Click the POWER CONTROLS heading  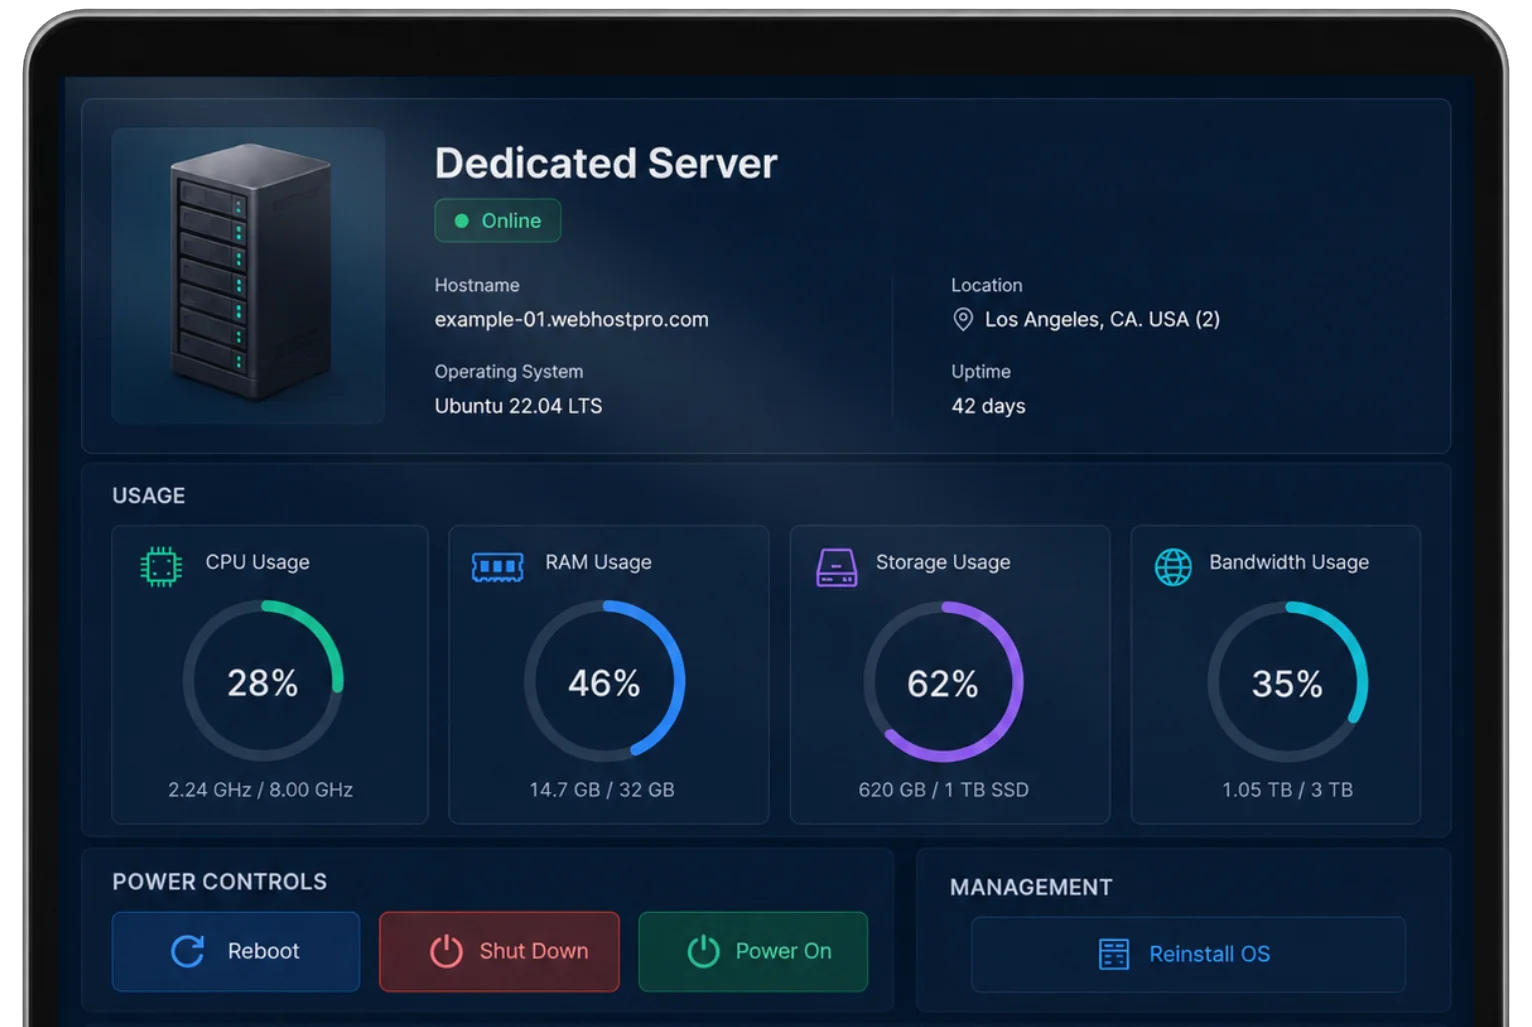219,882
